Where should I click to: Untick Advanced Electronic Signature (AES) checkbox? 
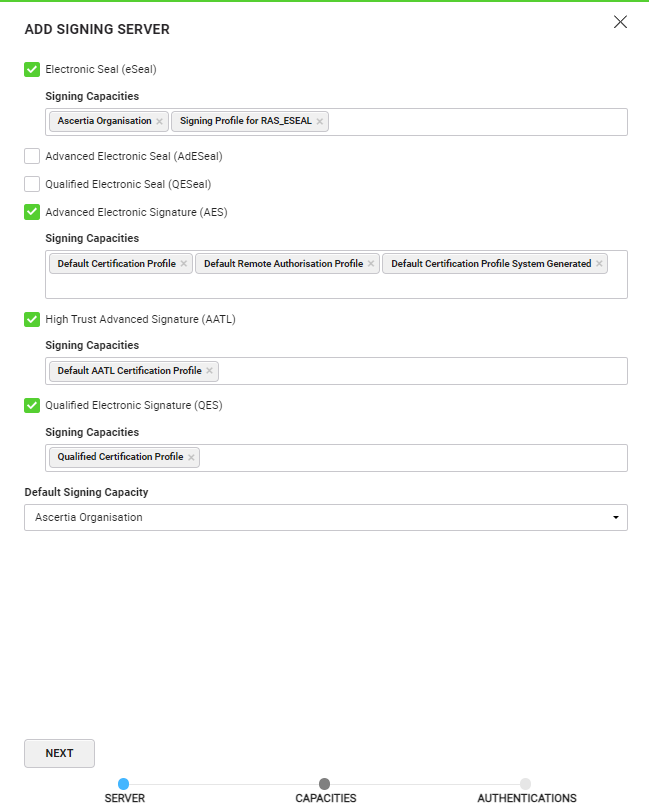coord(32,212)
